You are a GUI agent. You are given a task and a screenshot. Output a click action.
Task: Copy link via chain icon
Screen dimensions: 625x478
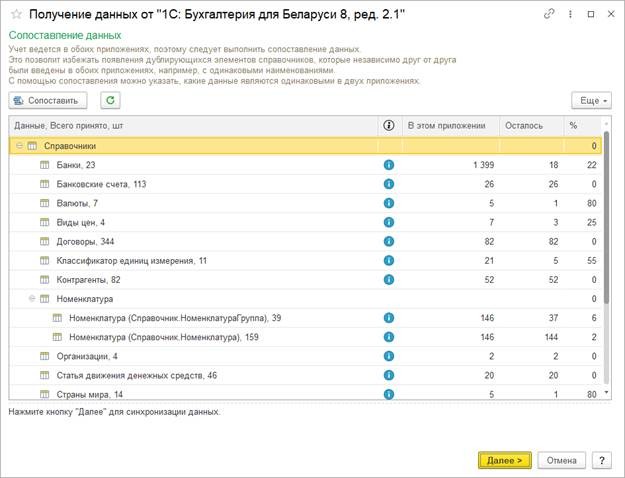coord(549,14)
